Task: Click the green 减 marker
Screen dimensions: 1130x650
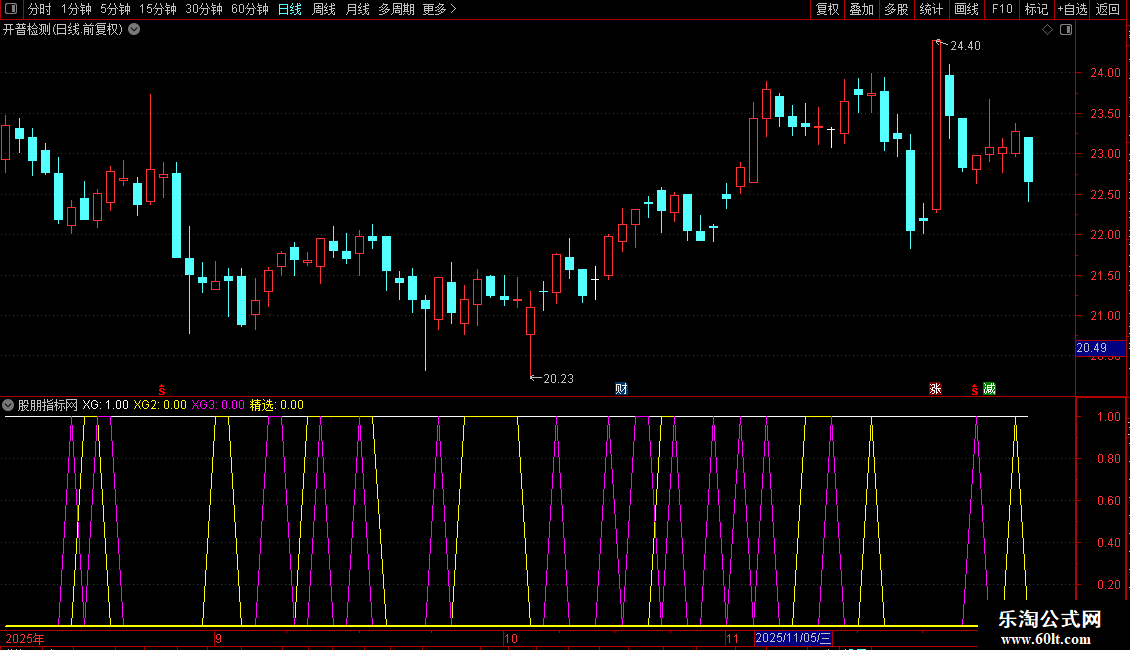Action: coord(989,389)
